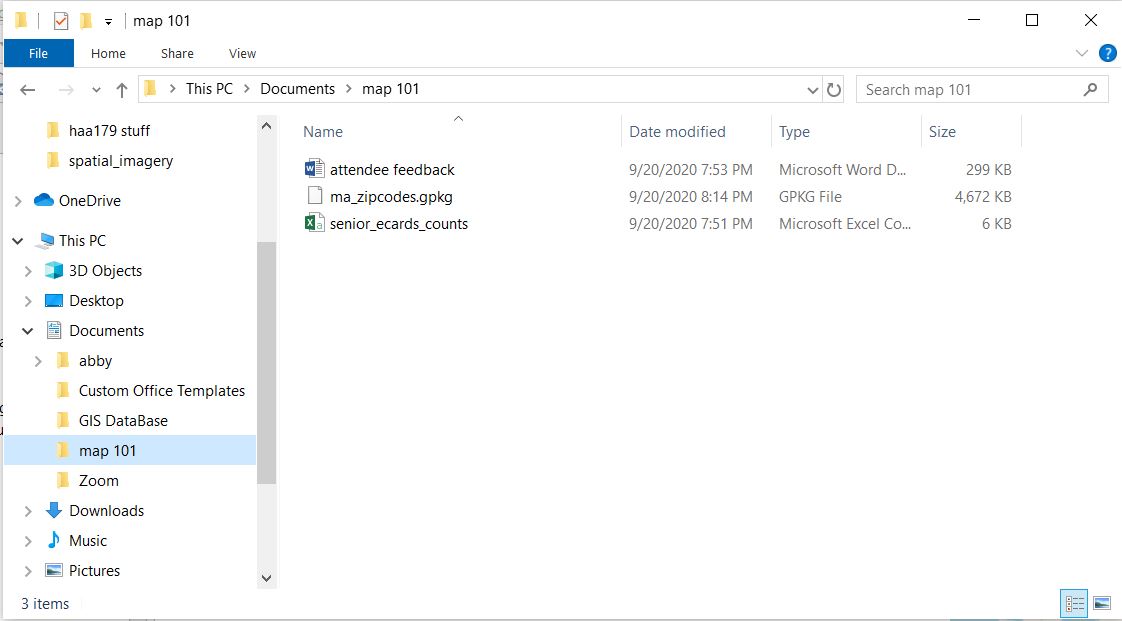Image resolution: width=1122 pixels, height=621 pixels.
Task: Collapse the Documents tree node
Action: (28, 331)
